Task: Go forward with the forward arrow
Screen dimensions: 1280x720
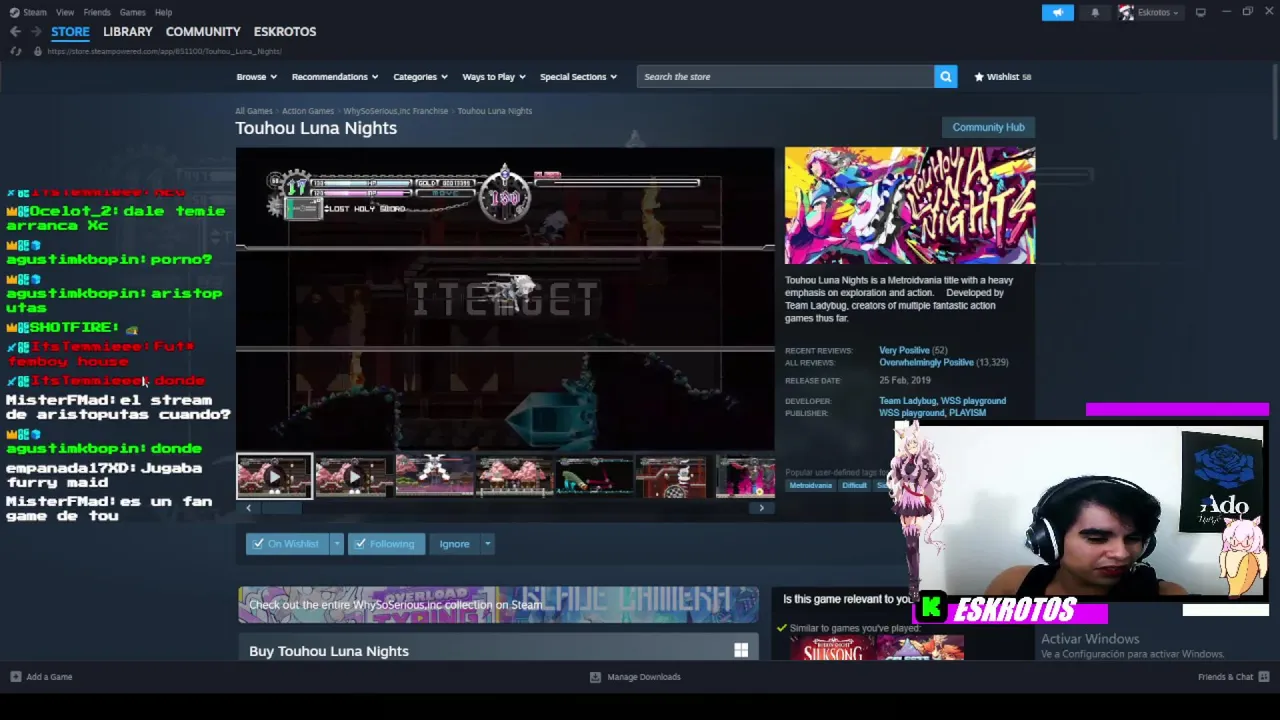Action: 36,32
